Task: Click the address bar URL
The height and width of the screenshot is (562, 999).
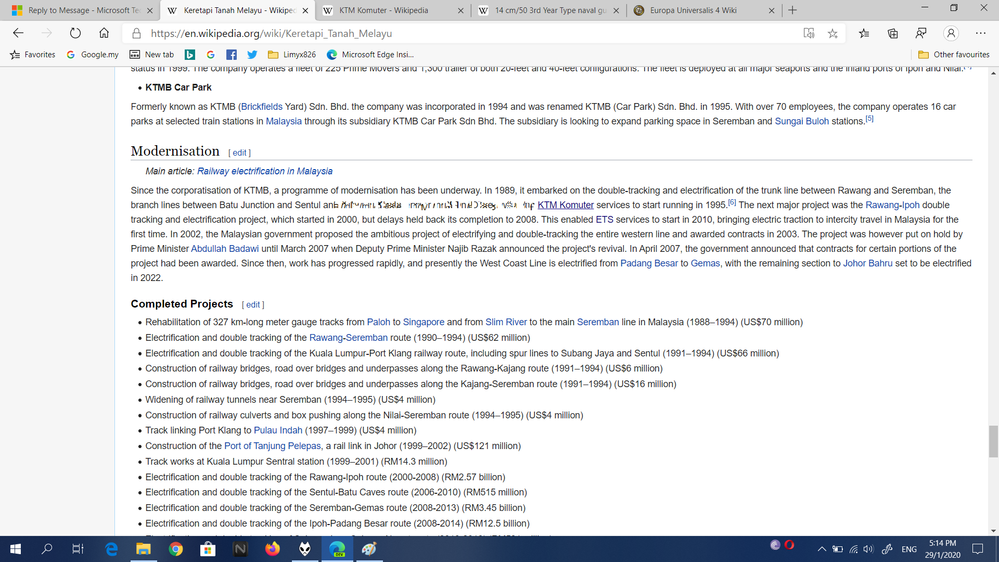Action: (271, 33)
